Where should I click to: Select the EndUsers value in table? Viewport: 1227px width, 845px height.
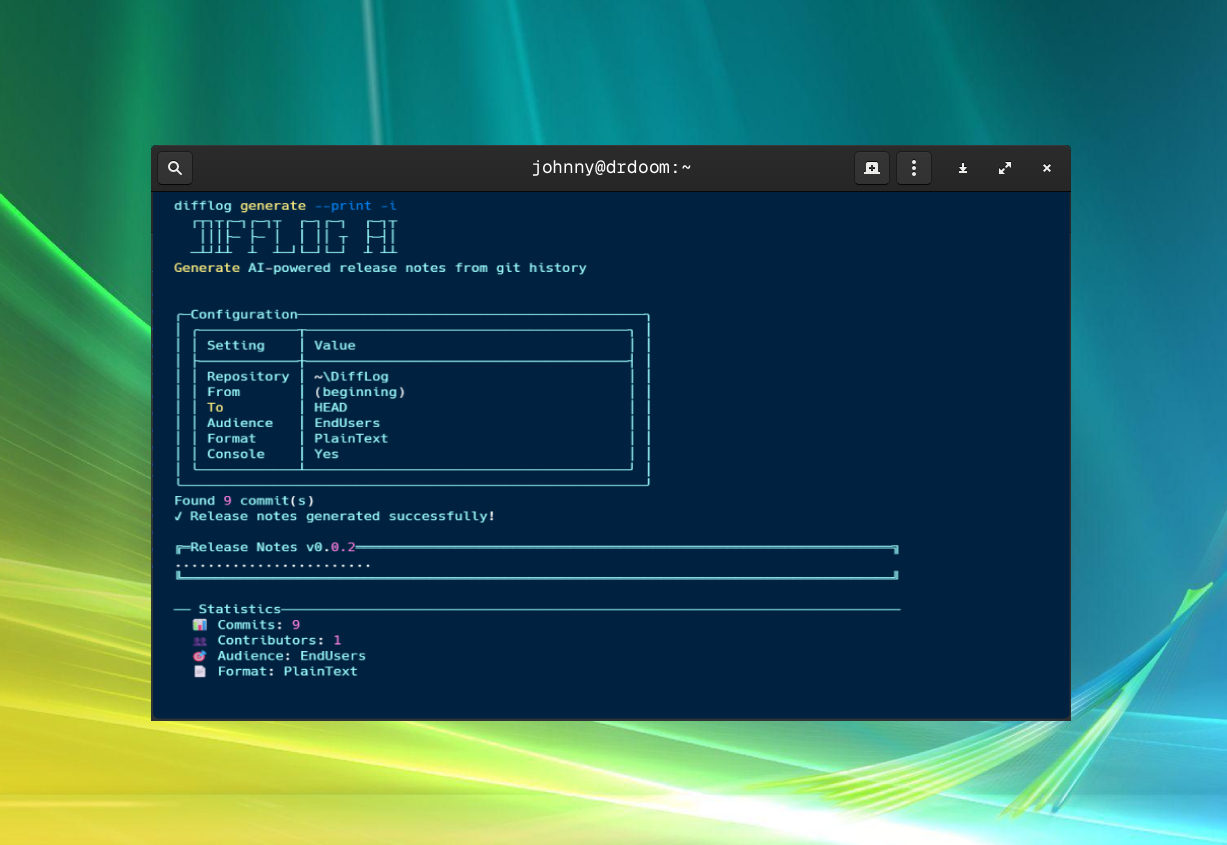347,423
